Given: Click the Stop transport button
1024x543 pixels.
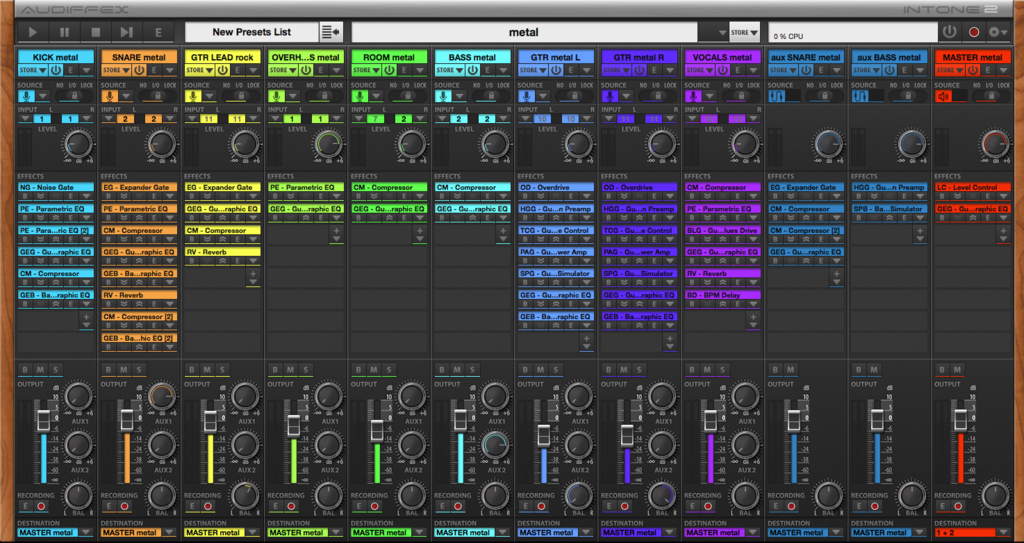Looking at the screenshot, I should pyautogui.click(x=95, y=33).
